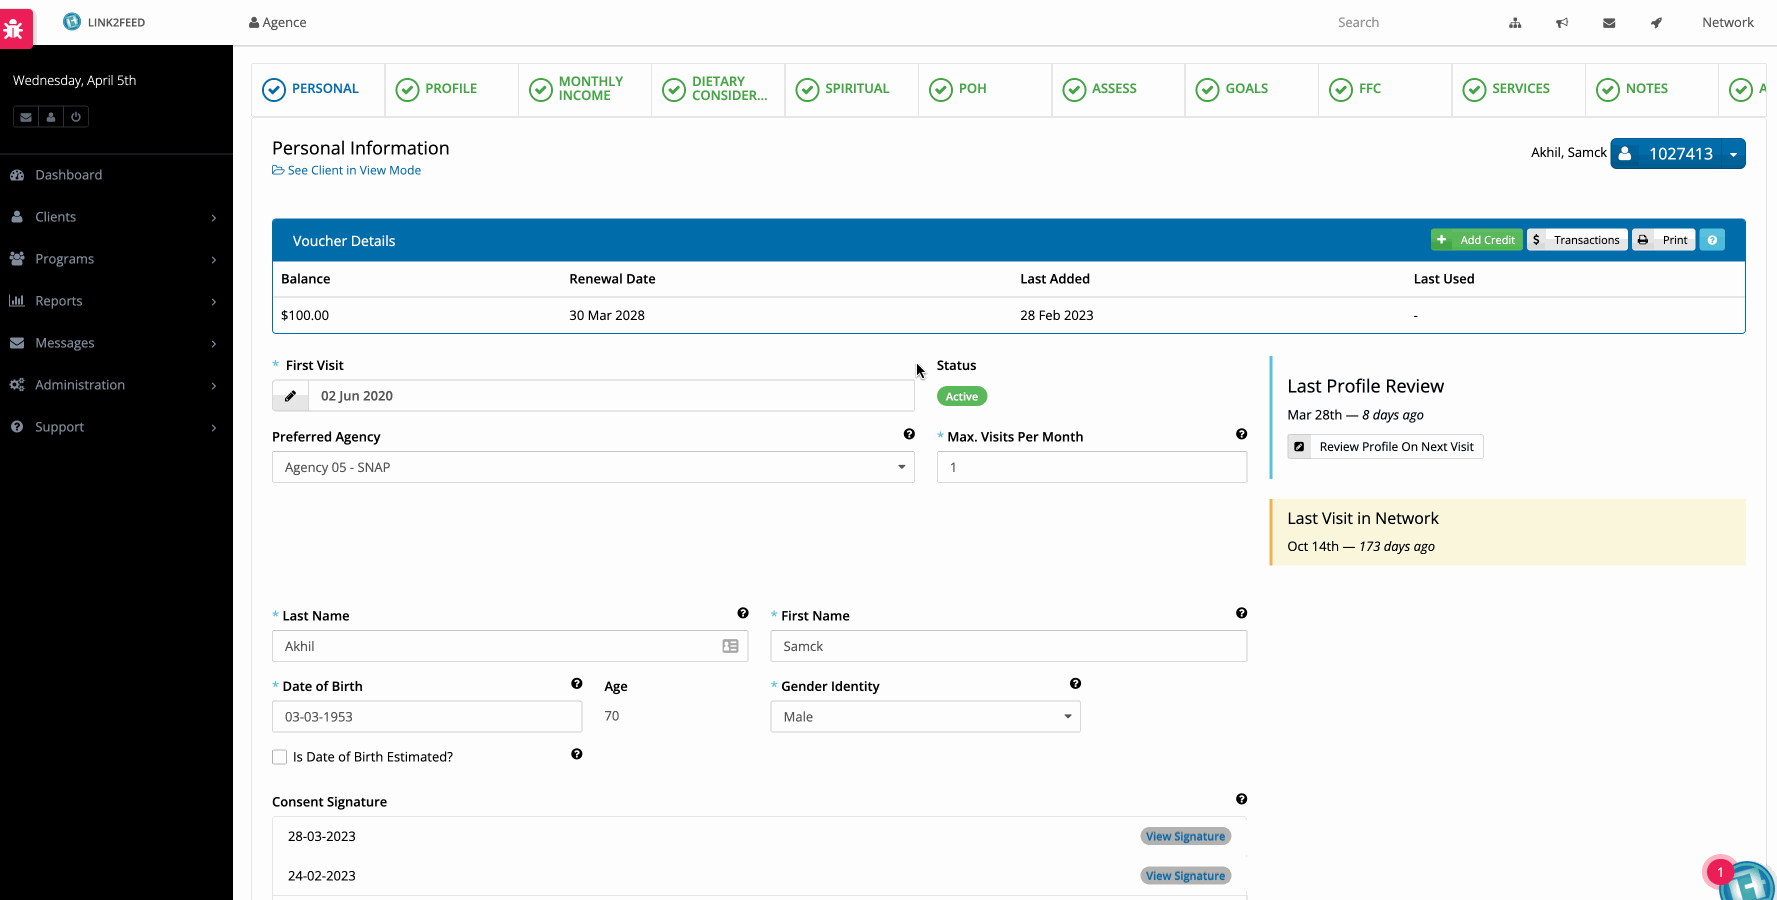Click the Add Credit button

[x=1476, y=240]
